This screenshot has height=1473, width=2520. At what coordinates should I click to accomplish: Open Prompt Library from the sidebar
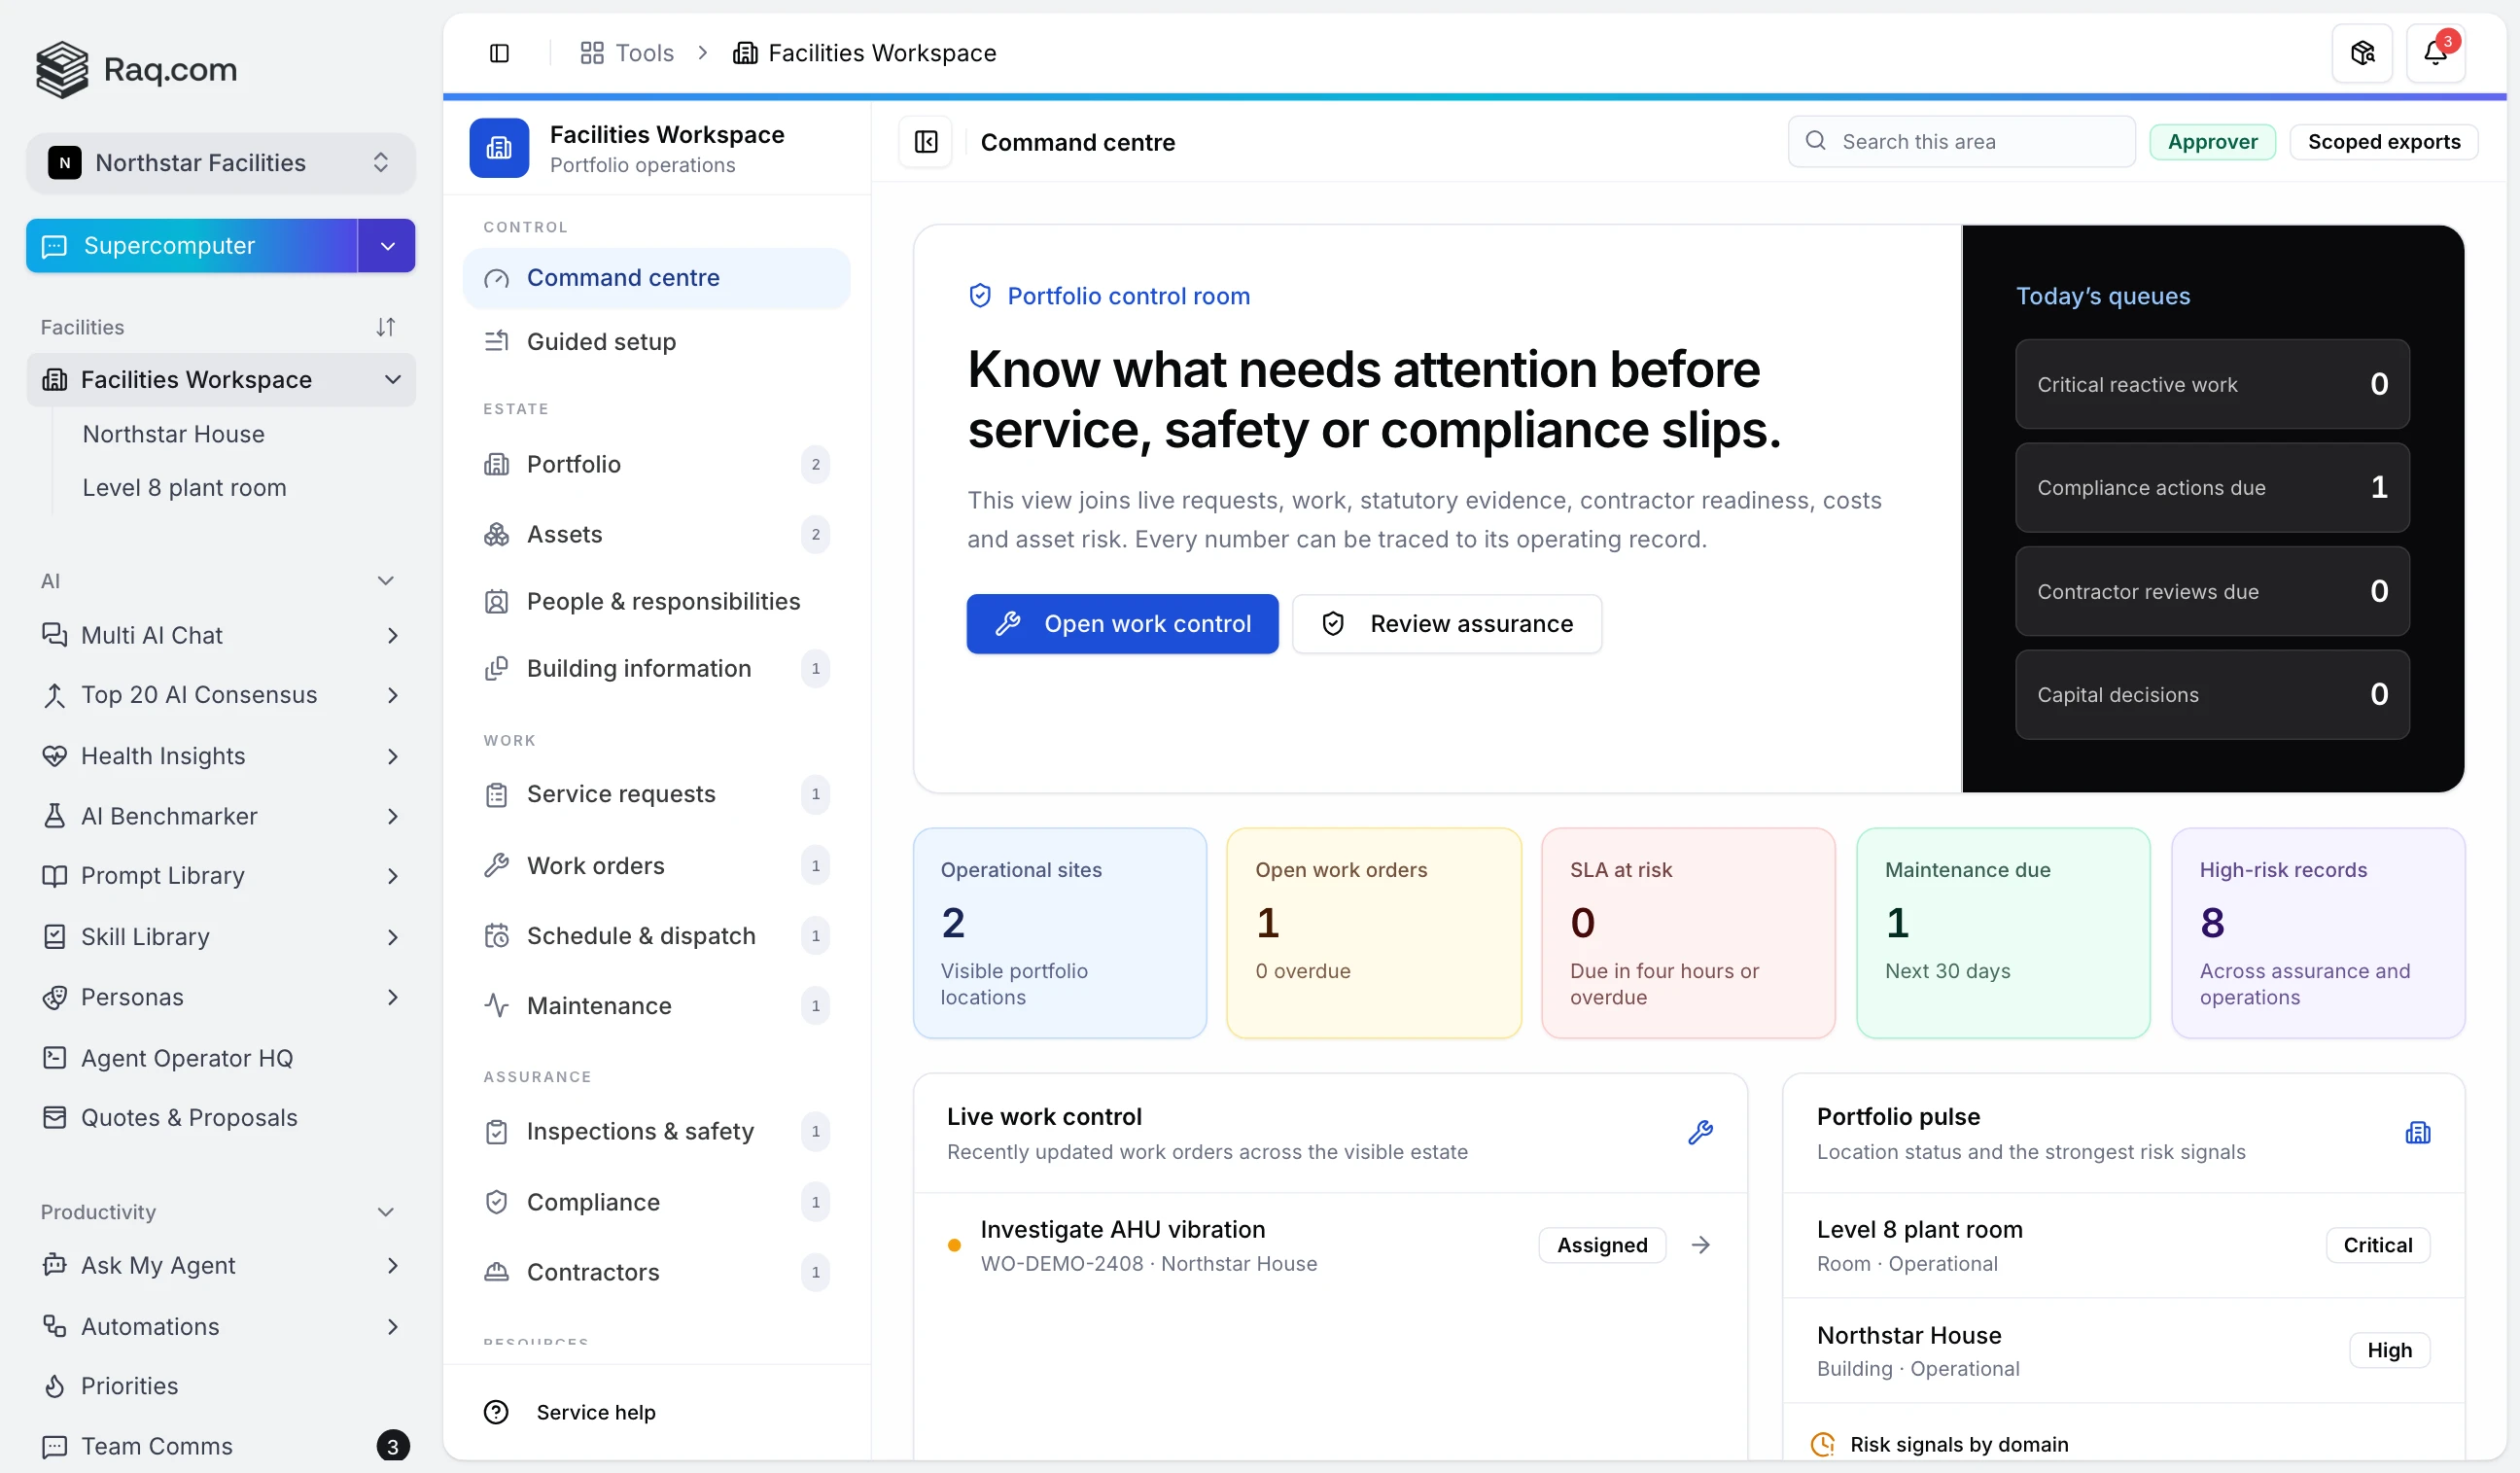point(221,876)
